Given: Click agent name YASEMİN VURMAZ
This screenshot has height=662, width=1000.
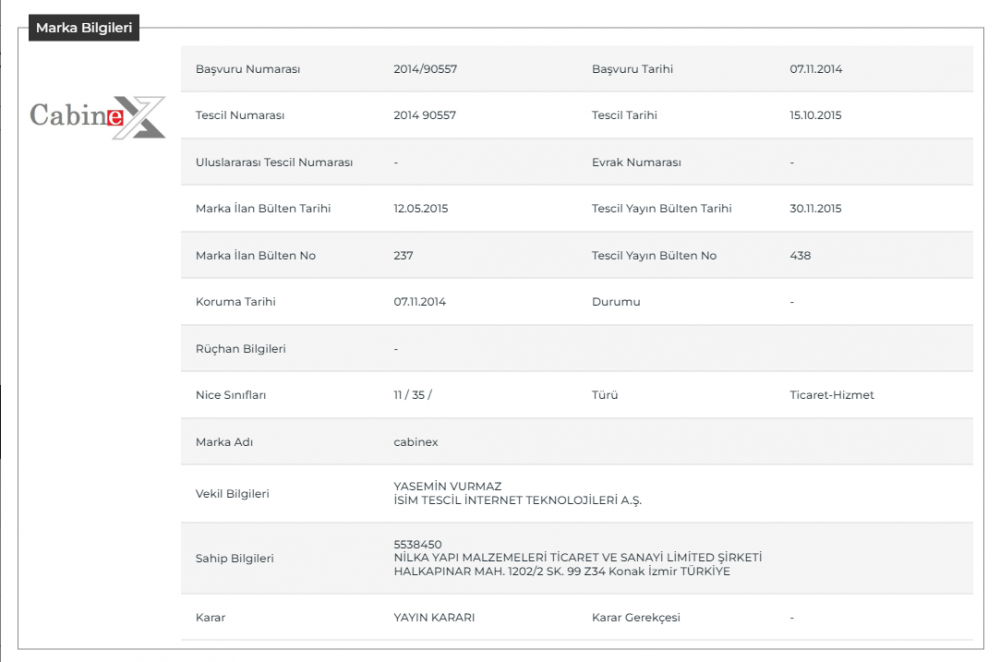Looking at the screenshot, I should (447, 486).
